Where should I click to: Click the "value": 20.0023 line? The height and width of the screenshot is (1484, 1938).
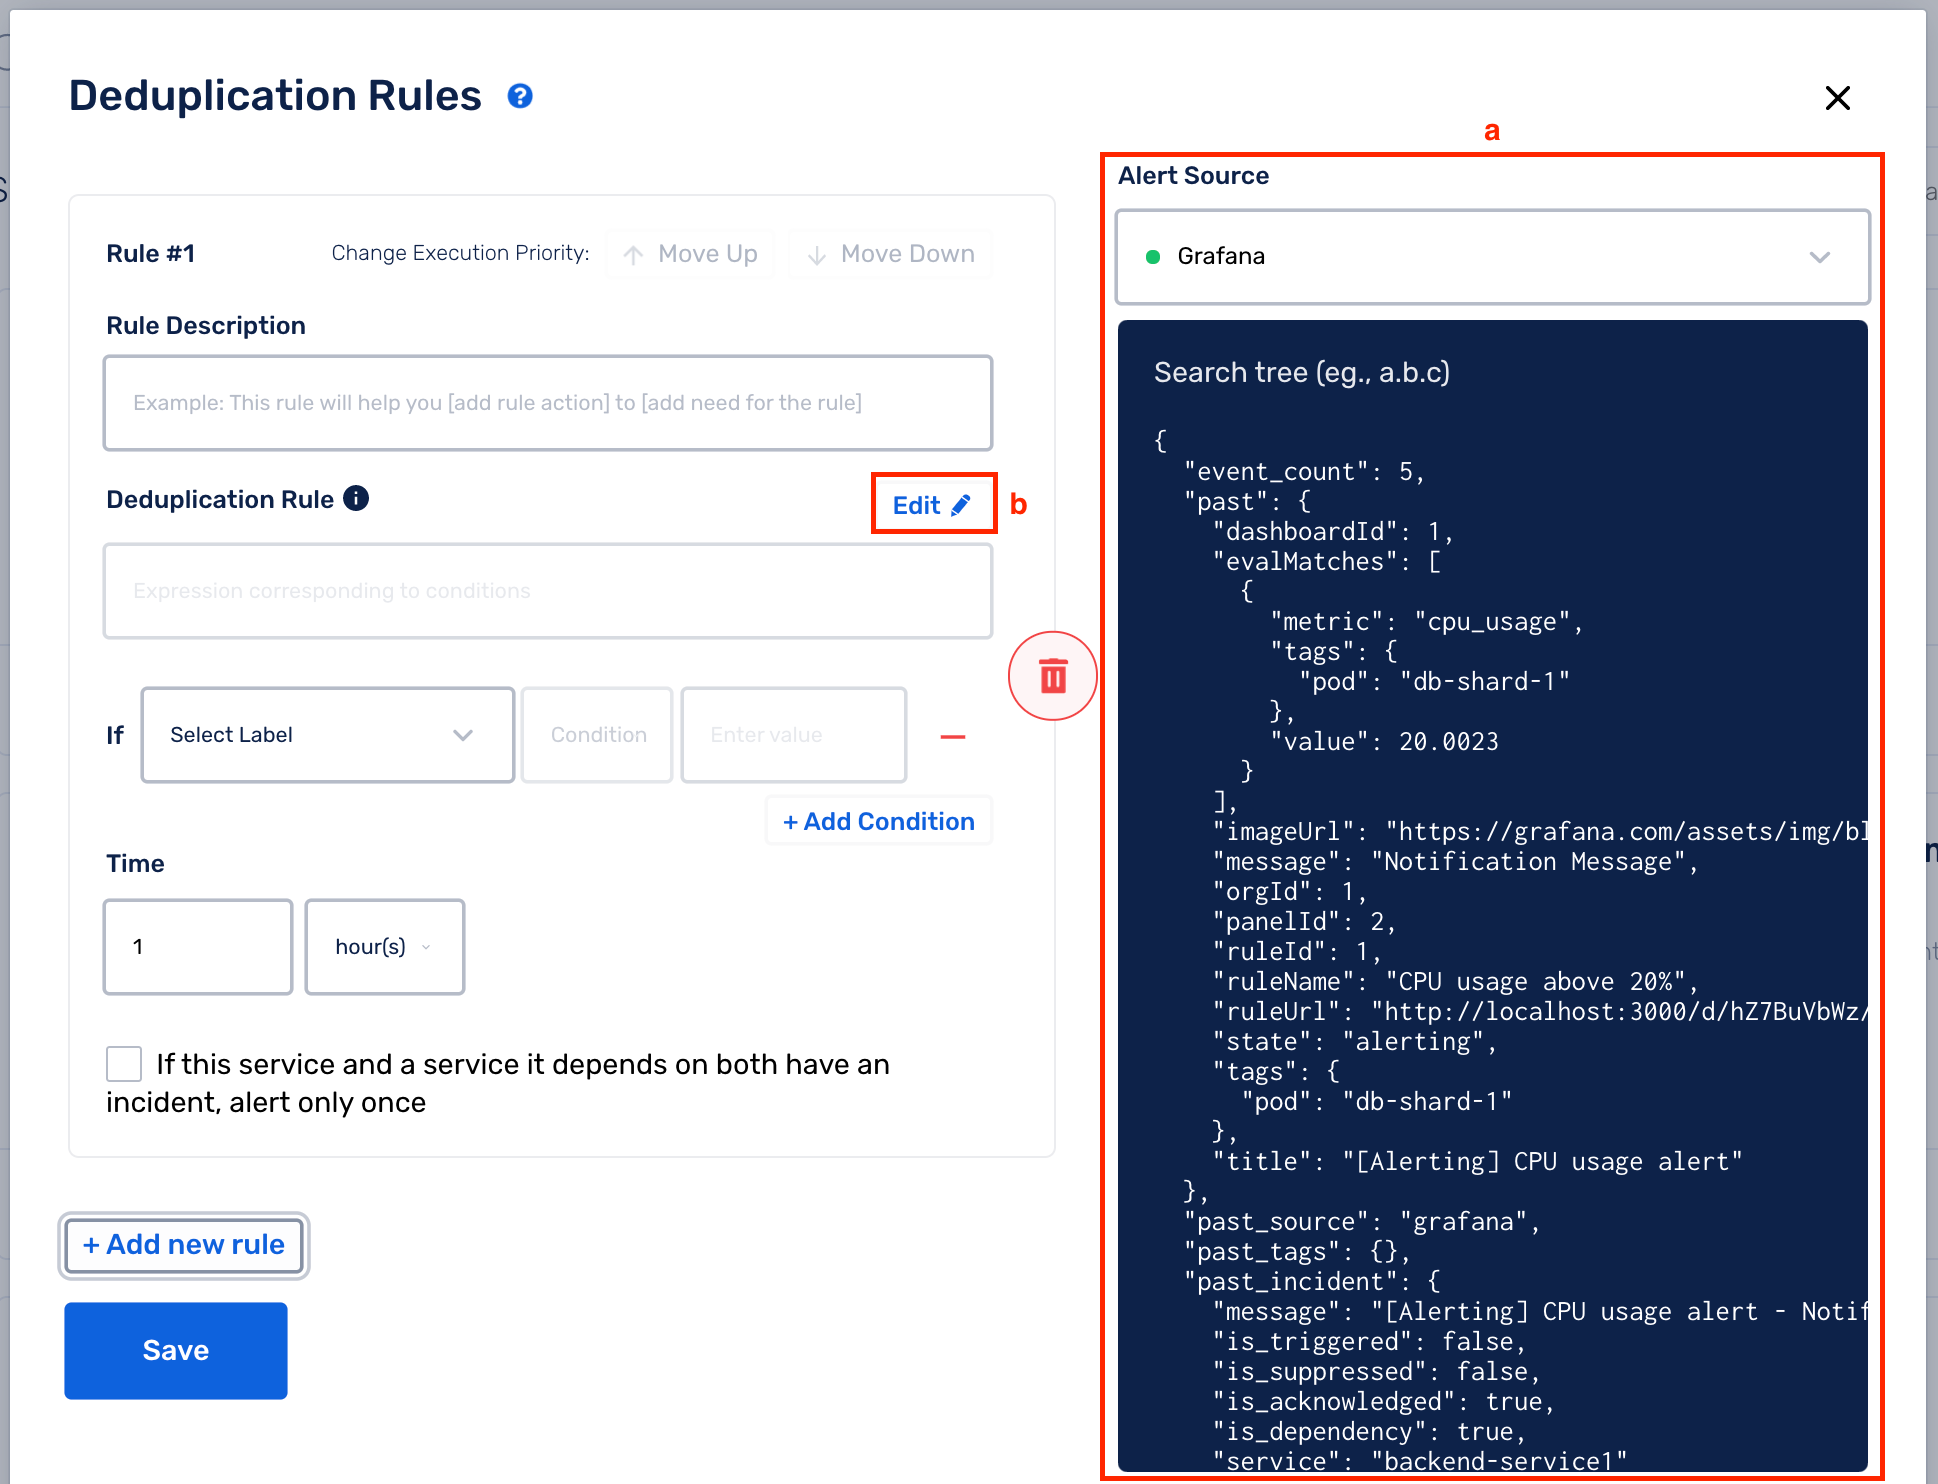1384,742
